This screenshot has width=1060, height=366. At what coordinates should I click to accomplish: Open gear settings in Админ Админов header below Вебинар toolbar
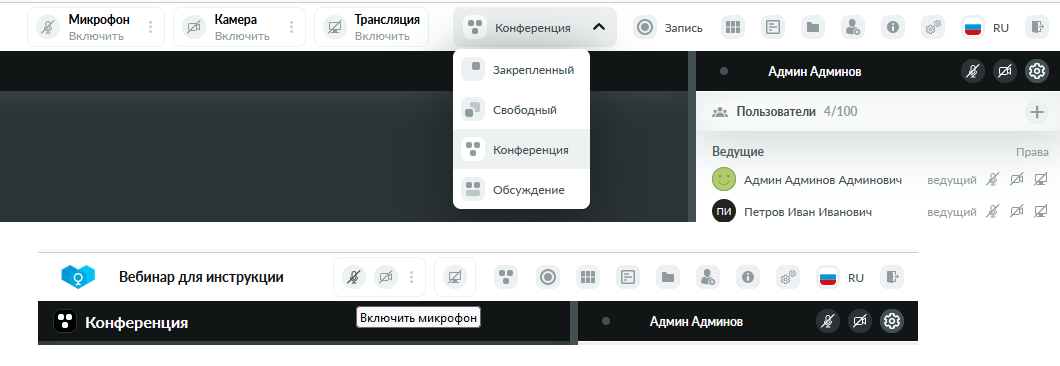point(892,321)
